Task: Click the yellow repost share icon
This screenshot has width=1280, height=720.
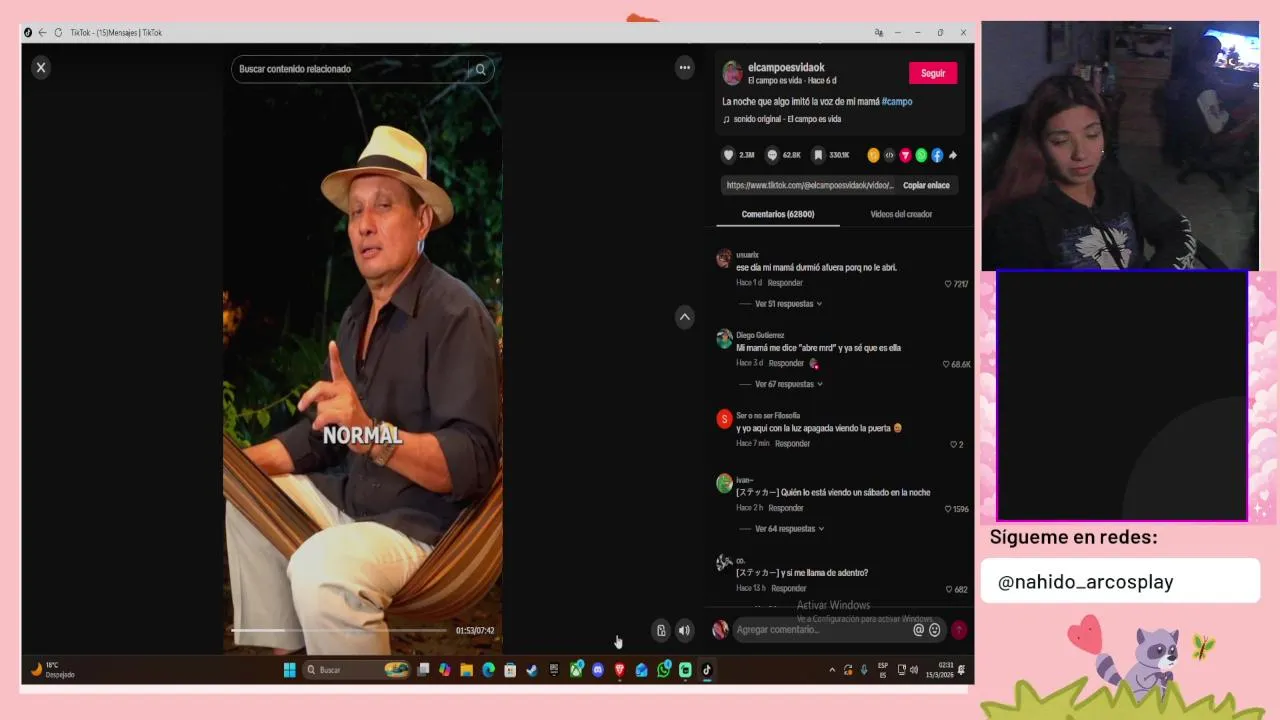Action: (873, 155)
